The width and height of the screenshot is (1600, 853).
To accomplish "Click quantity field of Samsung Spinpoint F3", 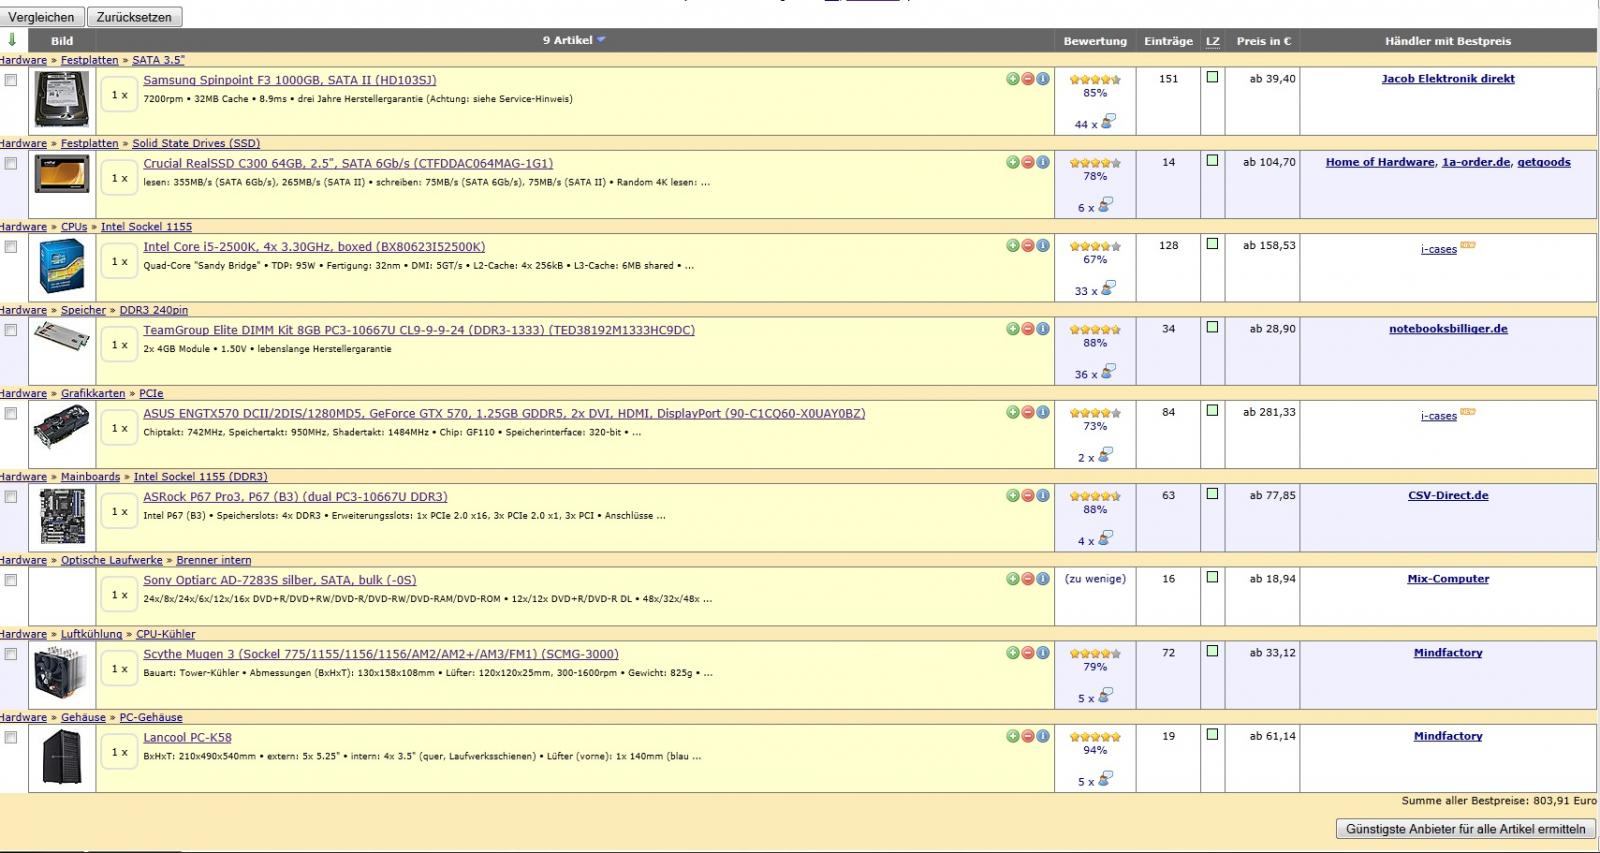I will 120,95.
